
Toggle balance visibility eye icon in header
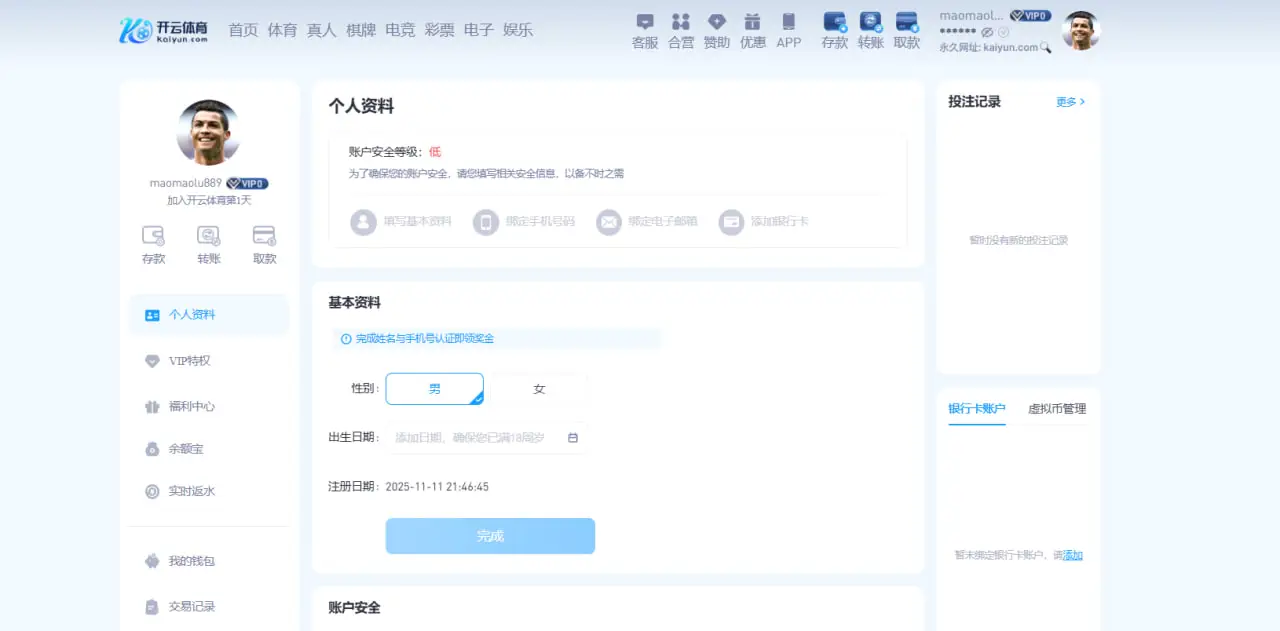click(x=987, y=32)
